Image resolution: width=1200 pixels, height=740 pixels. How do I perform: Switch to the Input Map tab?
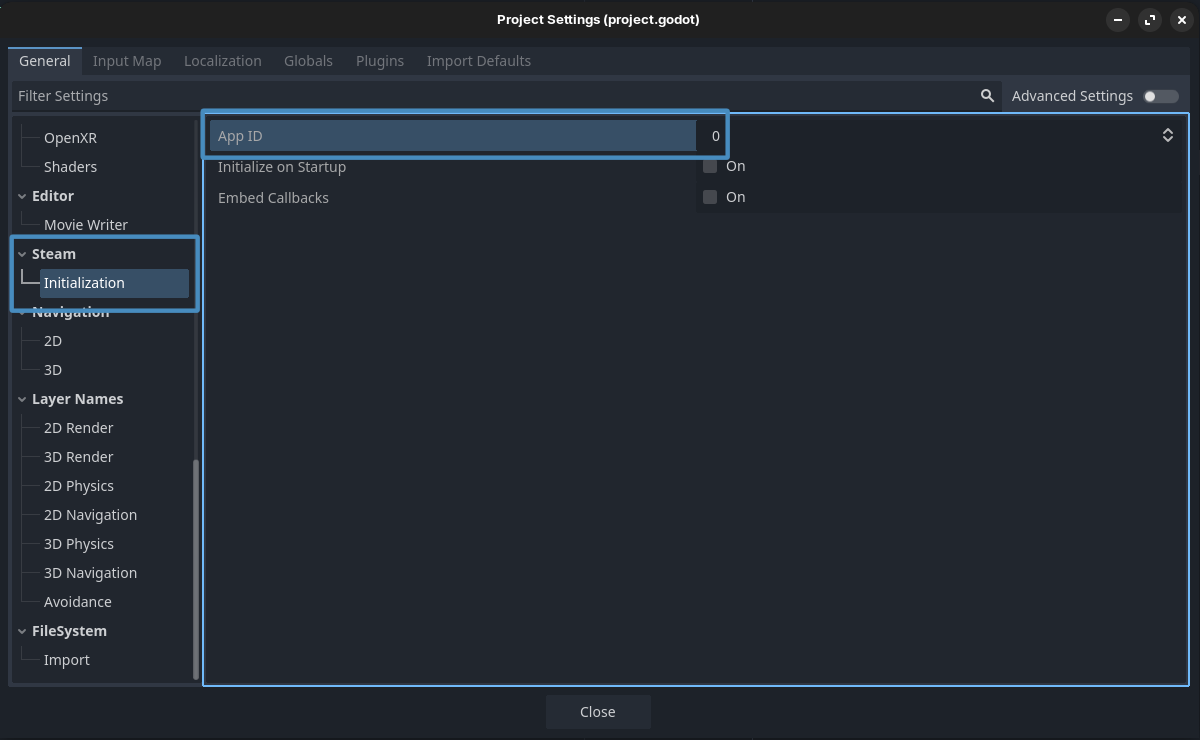127,61
